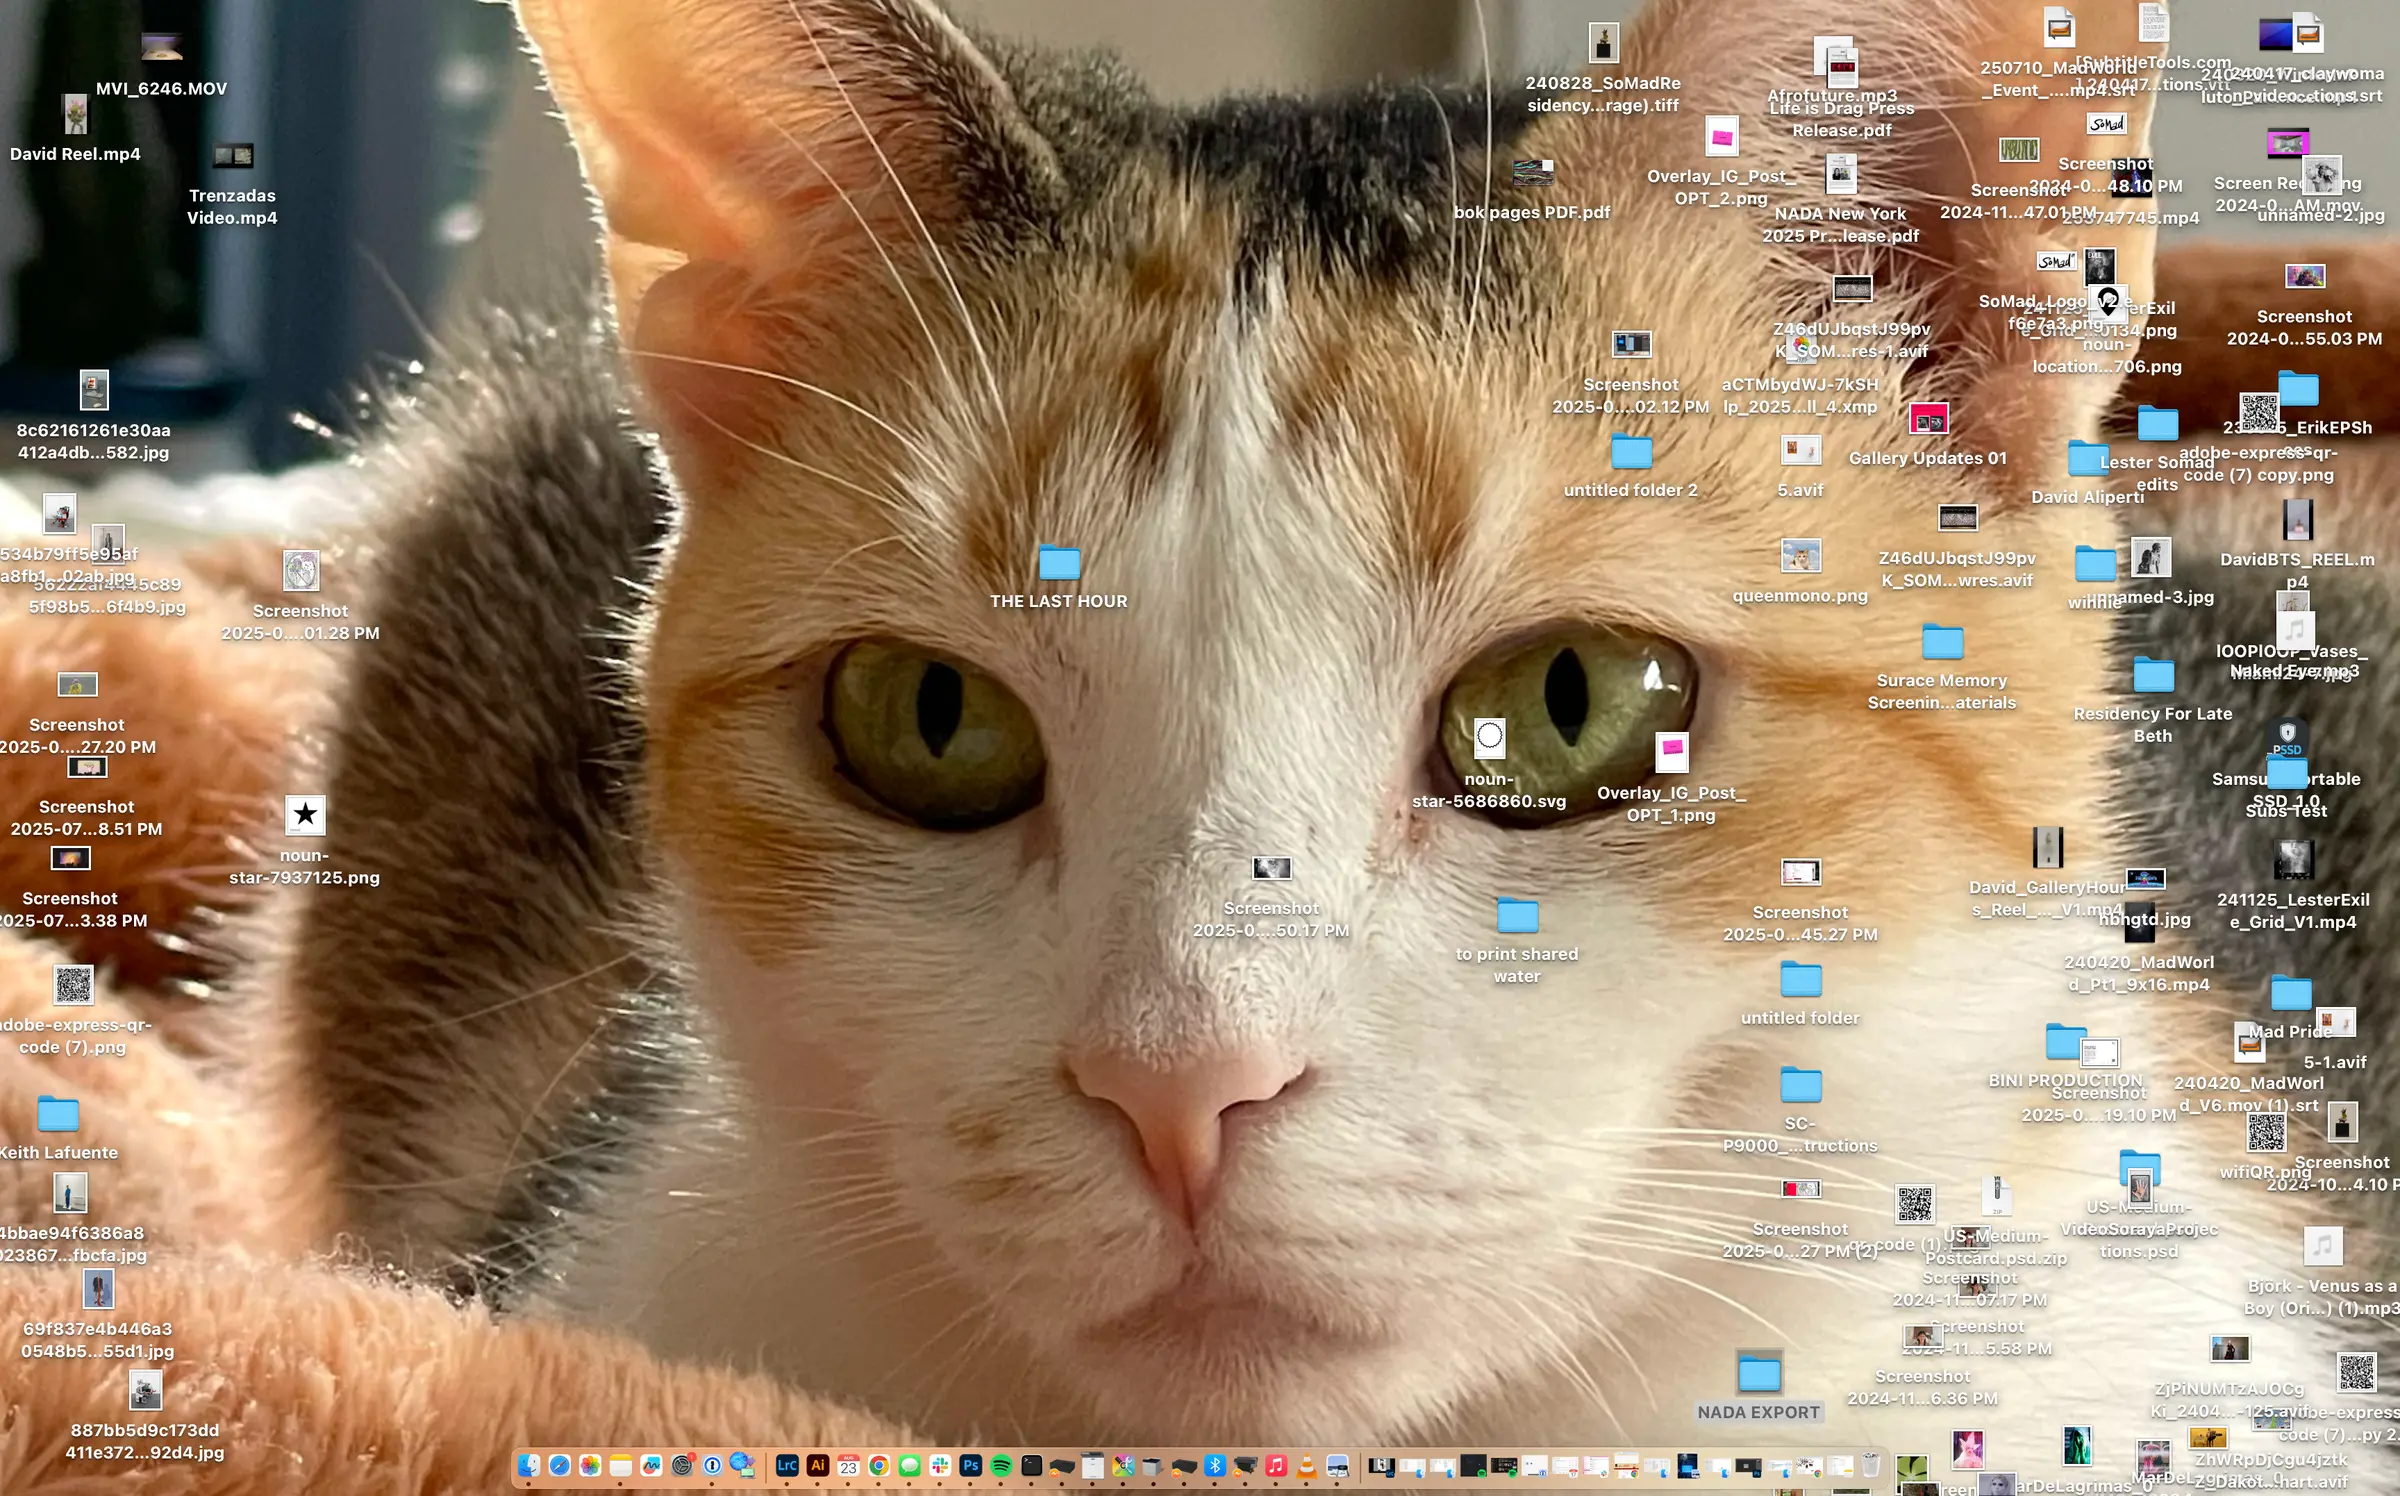Launch Safari from the dock

tap(560, 1466)
